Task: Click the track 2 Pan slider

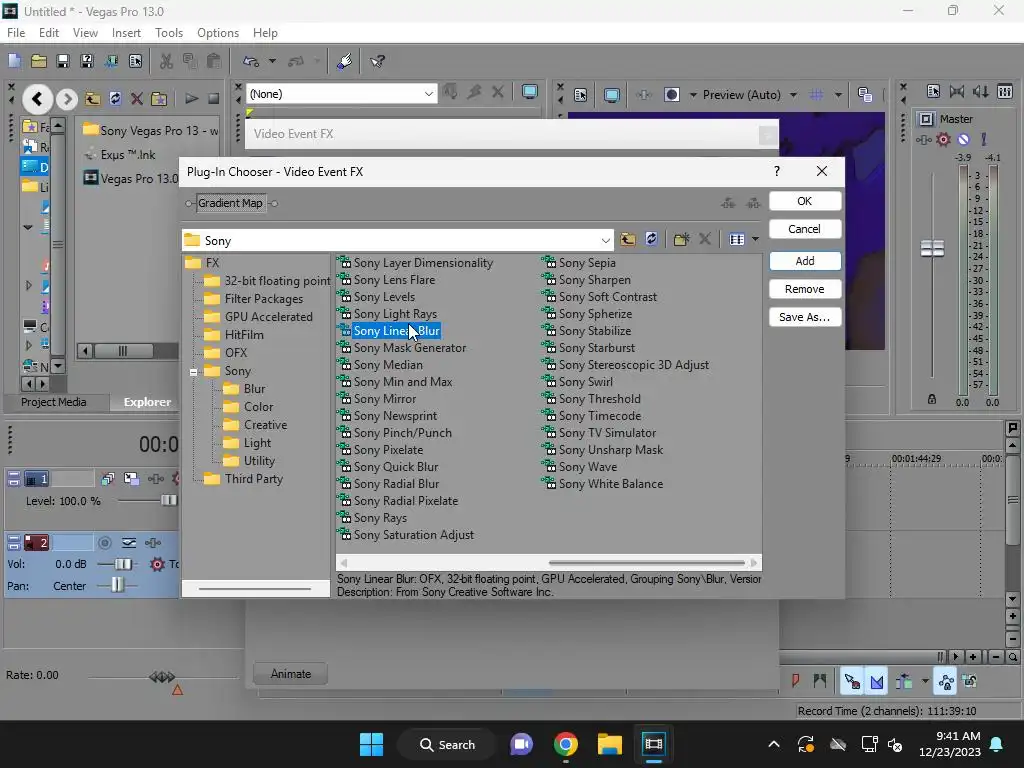Action: [x=117, y=584]
